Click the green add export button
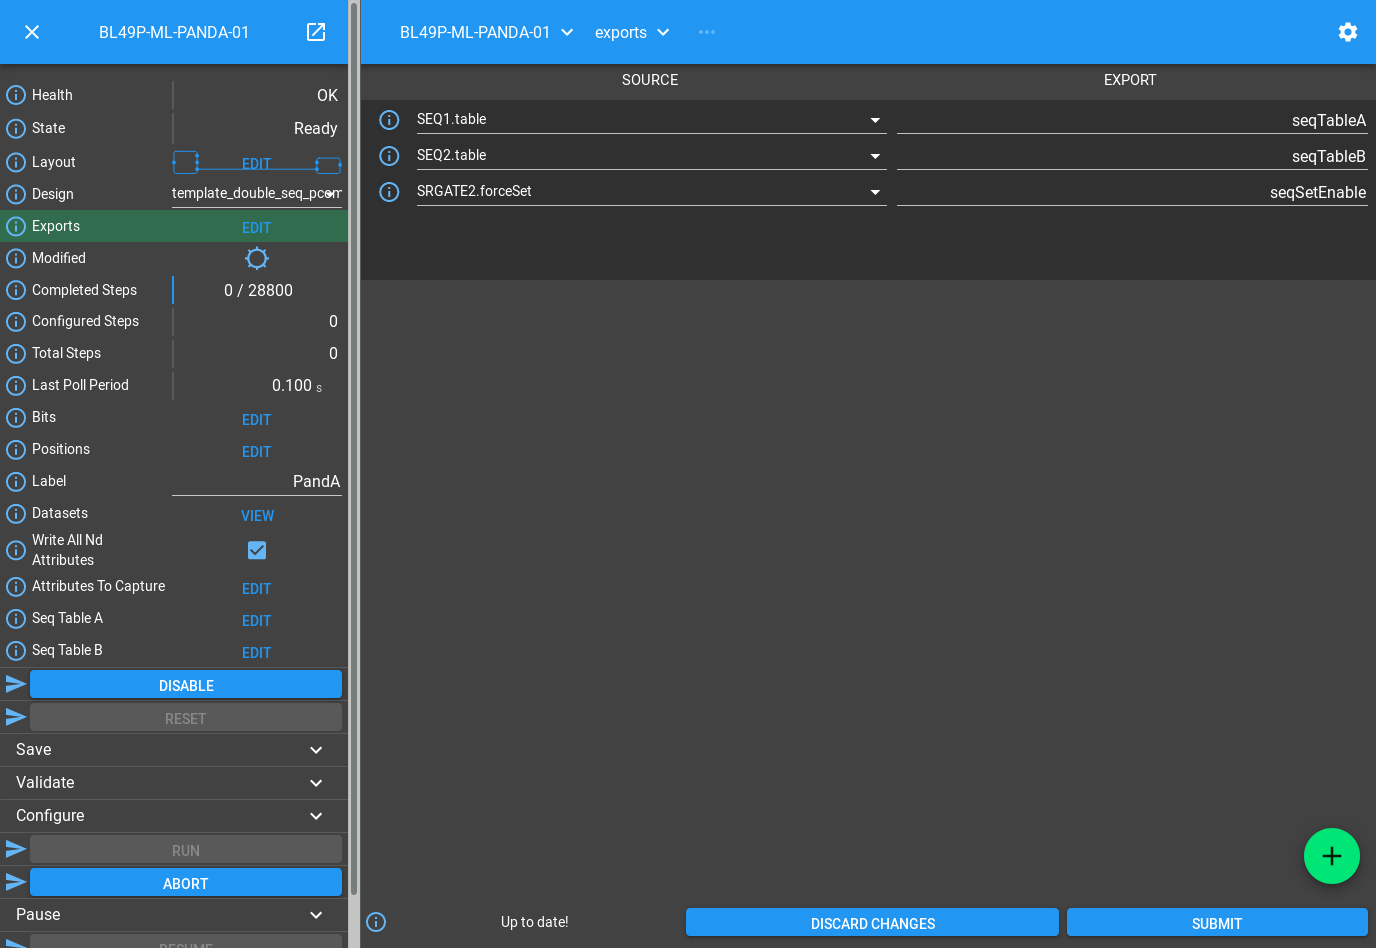 point(1331,856)
